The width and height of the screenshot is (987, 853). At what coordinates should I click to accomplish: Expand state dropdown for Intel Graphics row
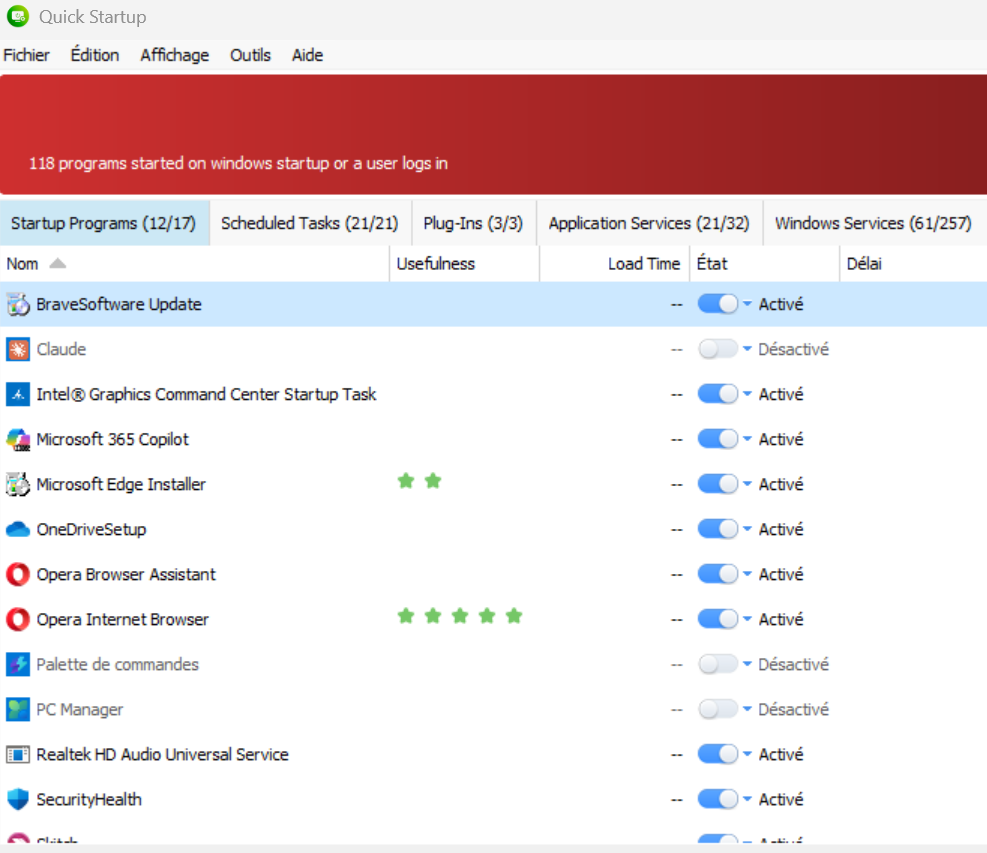pos(747,394)
